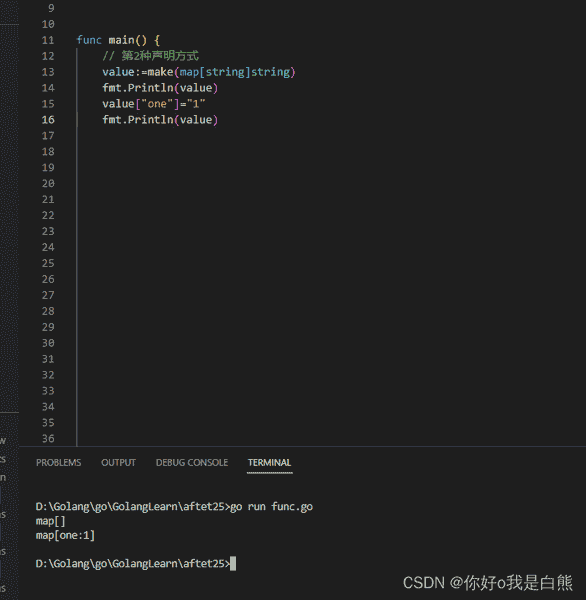The image size is (586, 600).
Task: Click the first fmt.Println(value) statement
Action: [160, 88]
